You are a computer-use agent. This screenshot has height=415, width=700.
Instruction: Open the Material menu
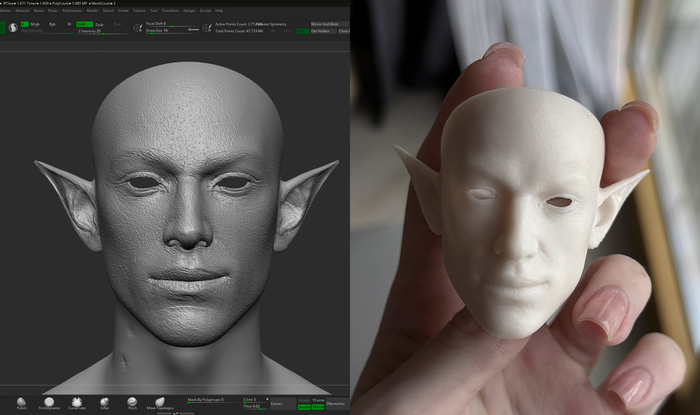tap(22, 10)
